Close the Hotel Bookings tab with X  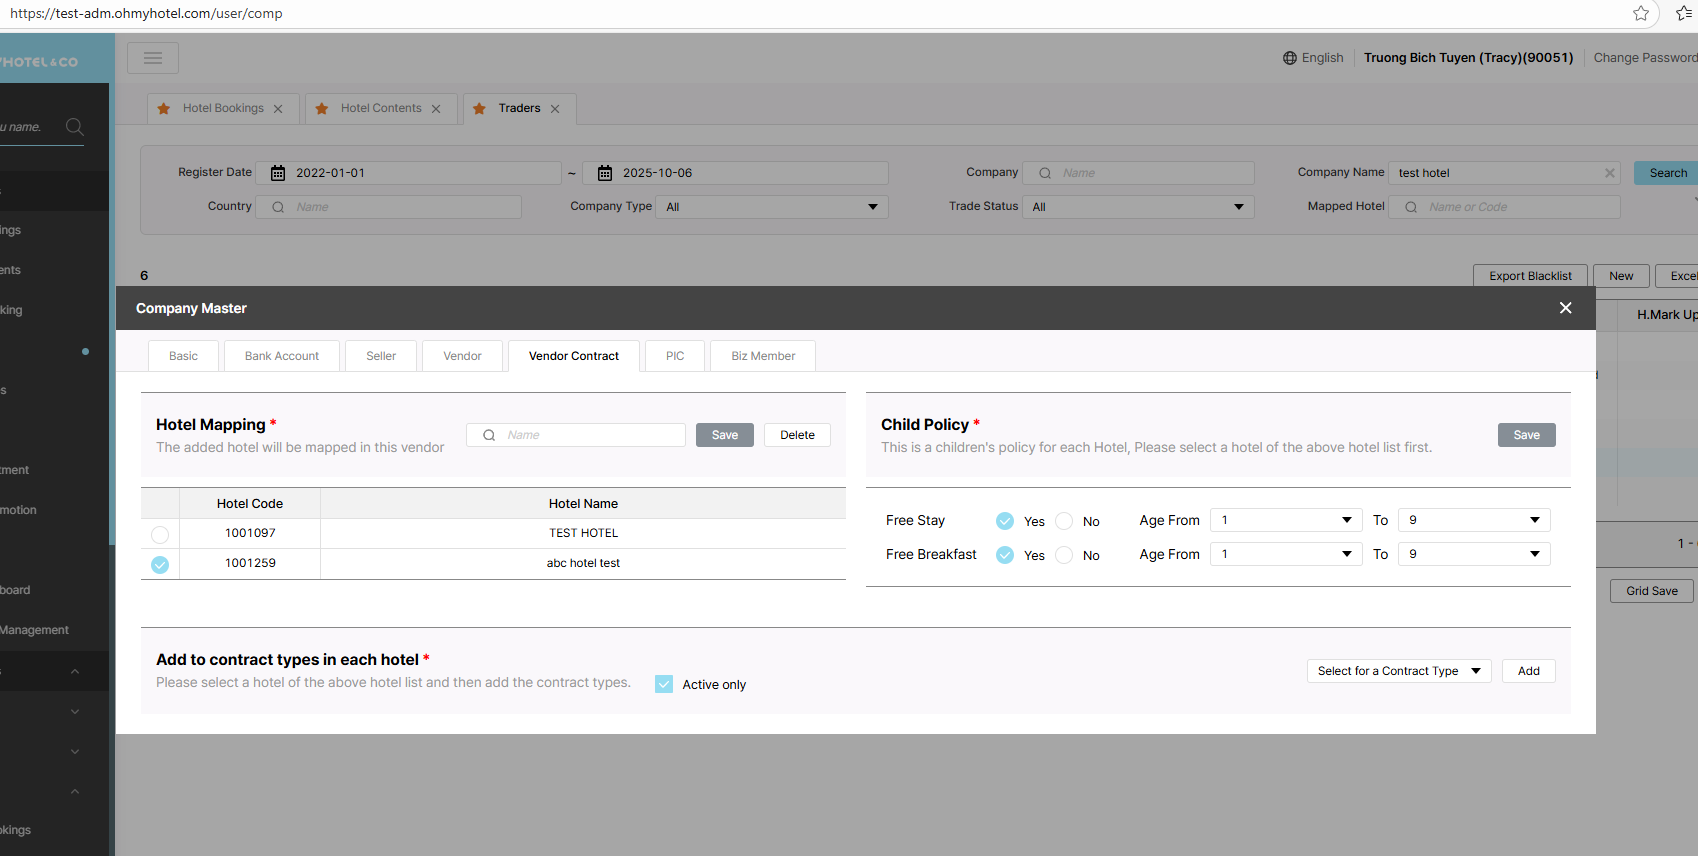[x=278, y=109]
